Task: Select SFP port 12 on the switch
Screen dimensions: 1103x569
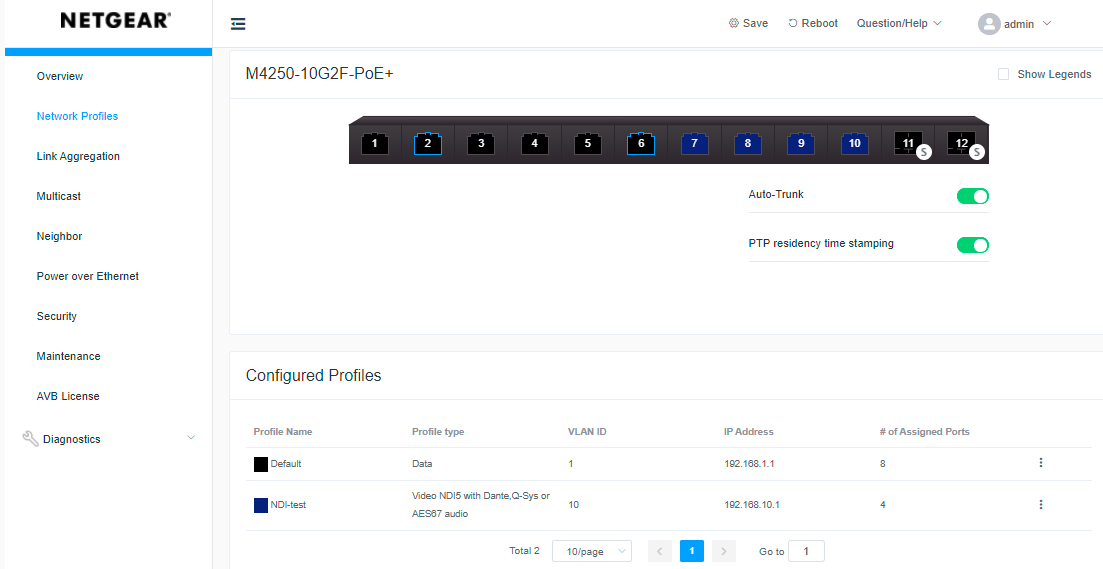Action: (x=962, y=143)
